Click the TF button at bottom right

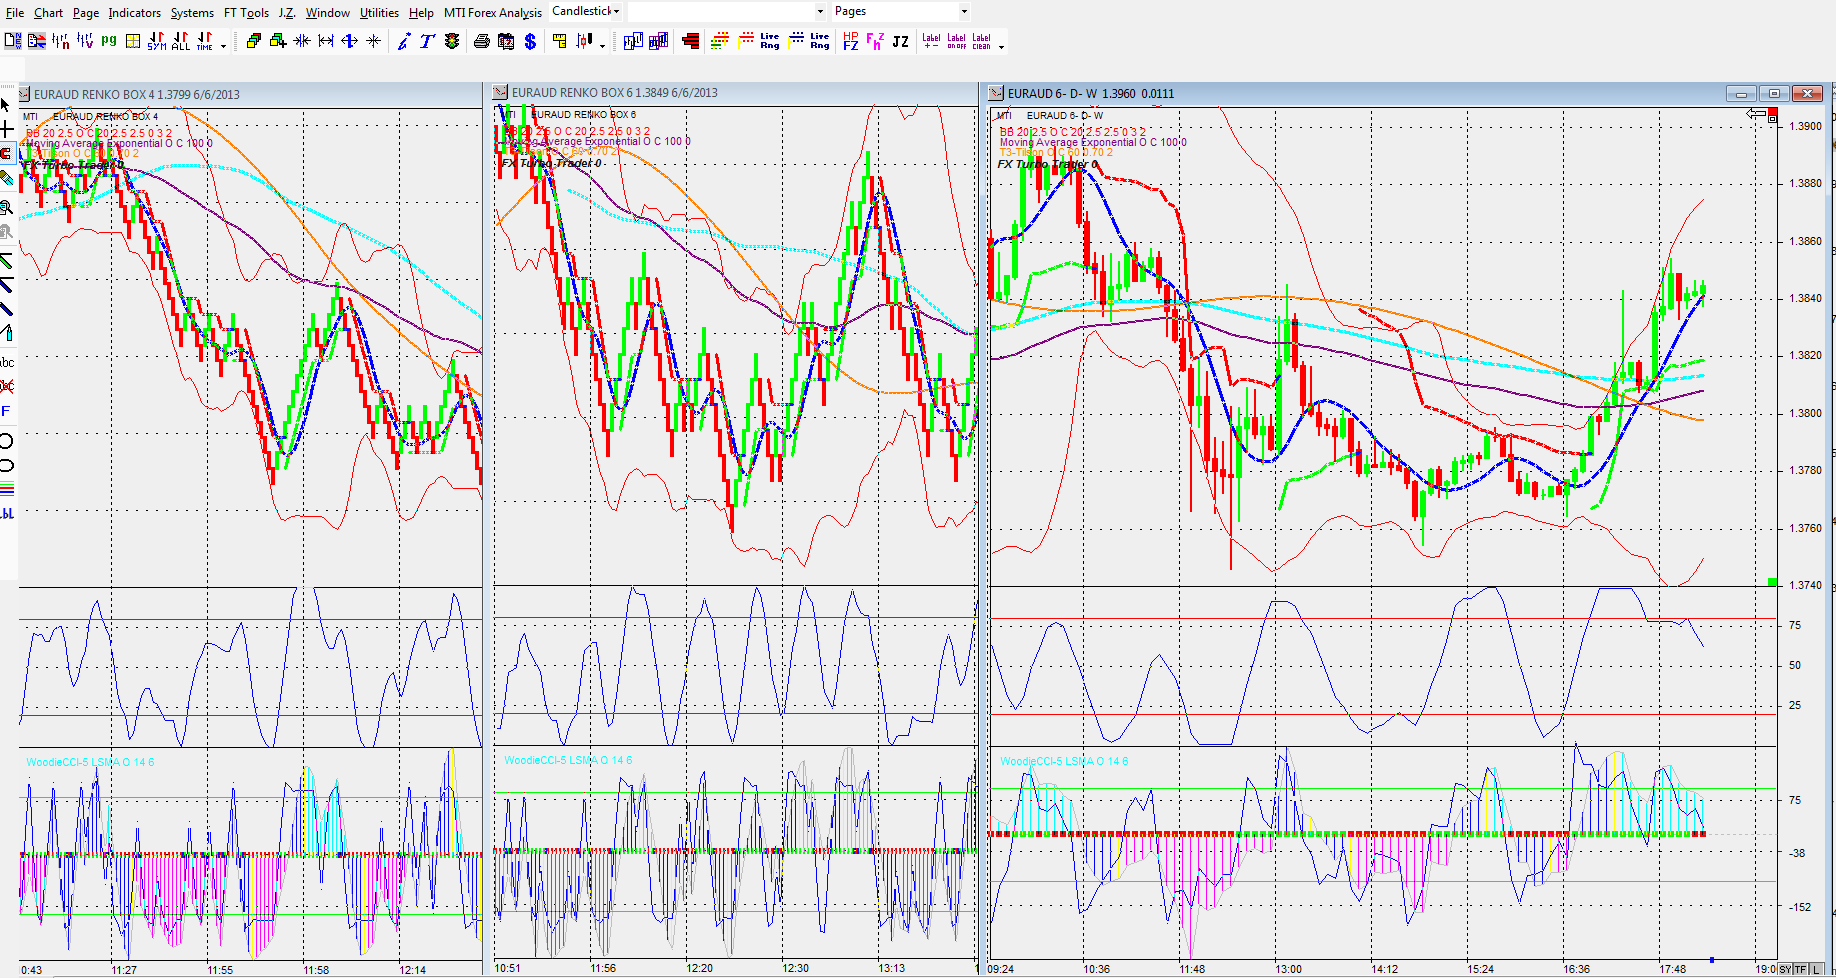click(x=1801, y=969)
